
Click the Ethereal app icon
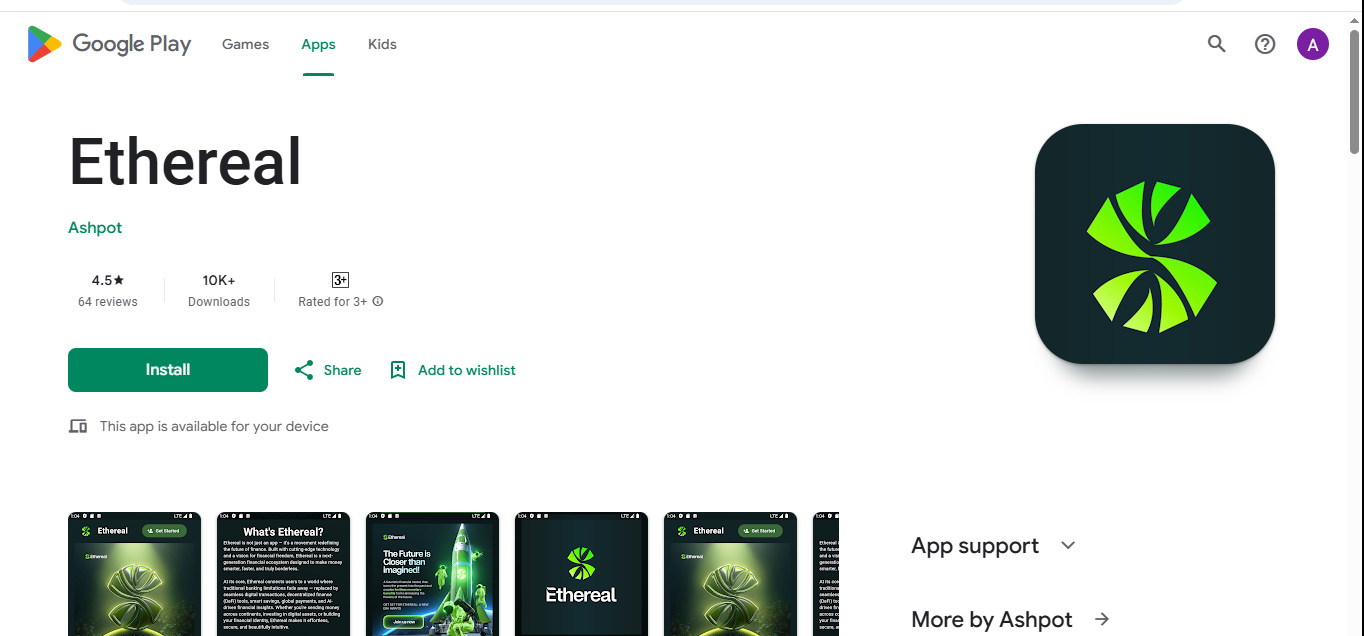coord(1155,244)
